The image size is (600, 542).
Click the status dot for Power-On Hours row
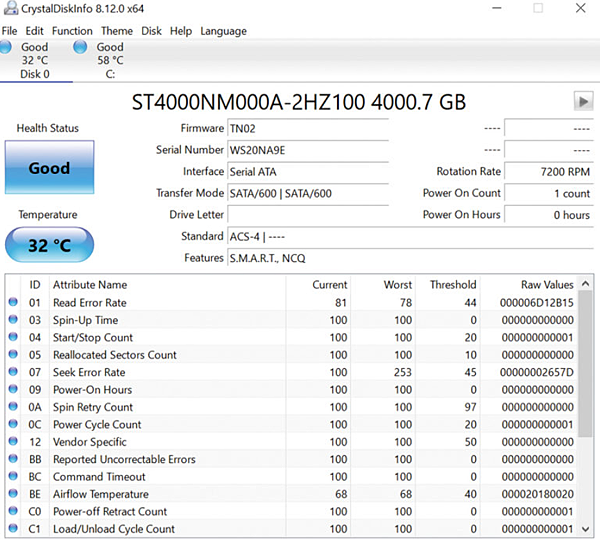(x=13, y=389)
